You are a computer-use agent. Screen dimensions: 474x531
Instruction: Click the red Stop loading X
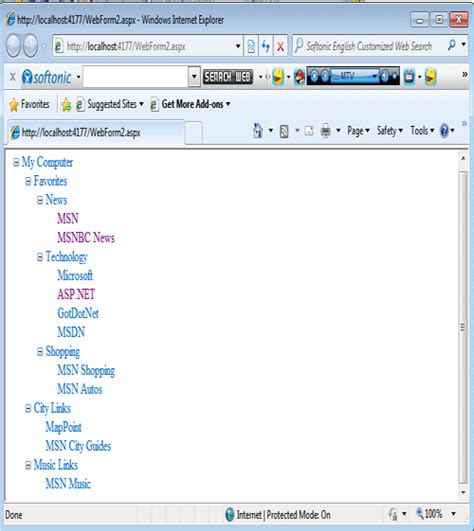pyautogui.click(x=280, y=46)
